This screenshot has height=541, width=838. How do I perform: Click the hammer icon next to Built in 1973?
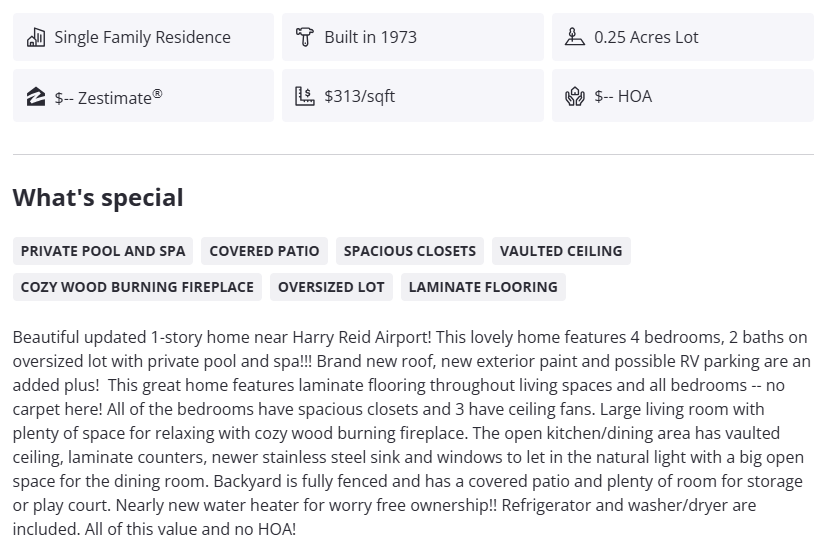(x=305, y=38)
